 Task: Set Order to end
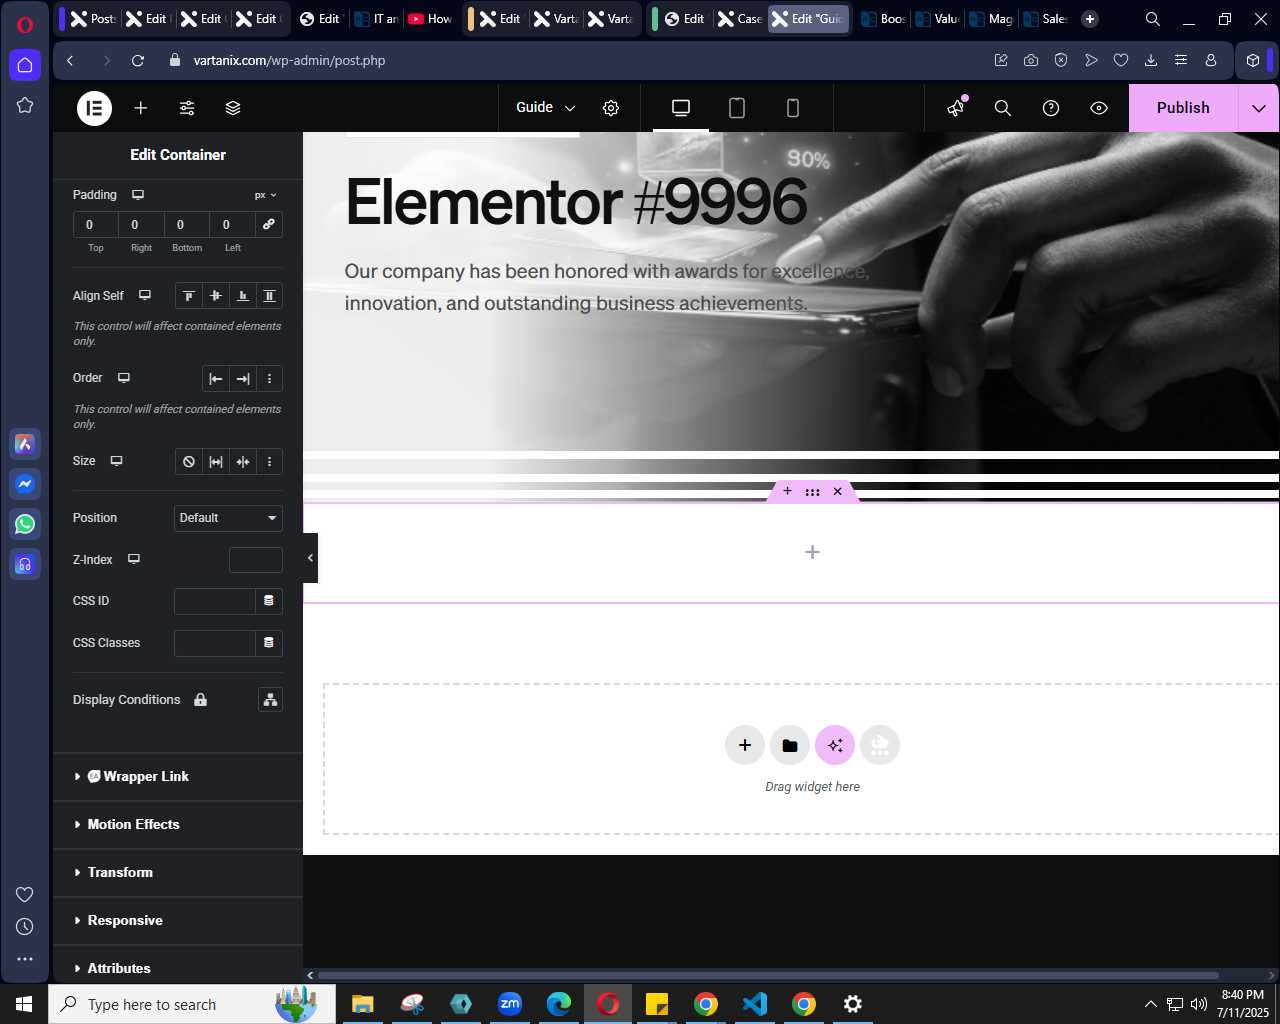[x=243, y=379]
